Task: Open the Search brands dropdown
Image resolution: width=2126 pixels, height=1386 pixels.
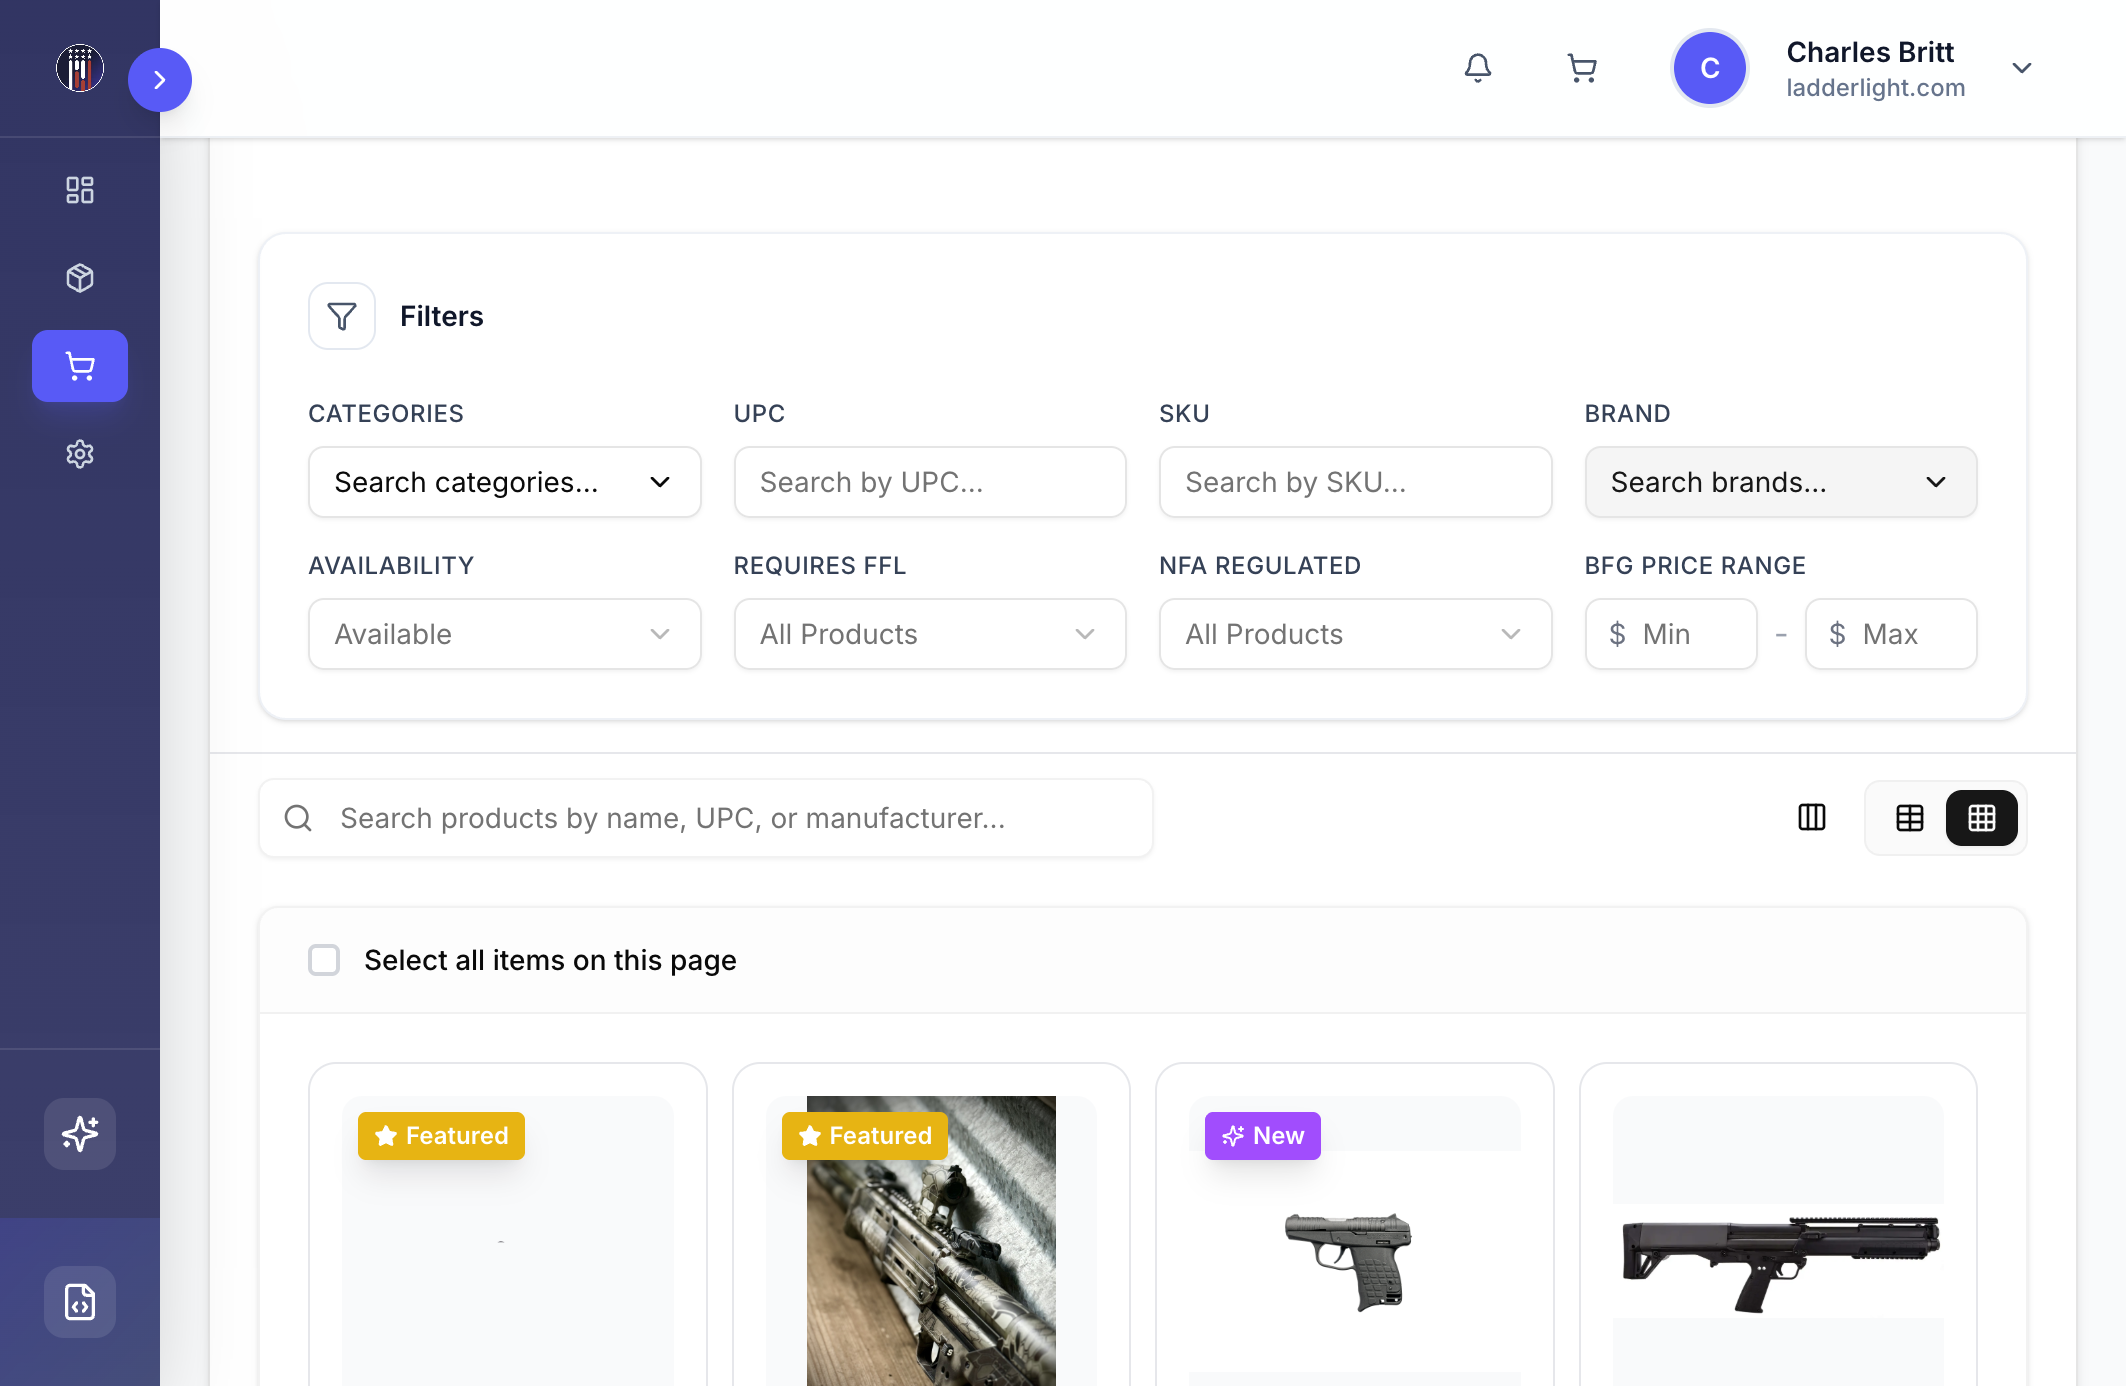Action: [x=1781, y=482]
